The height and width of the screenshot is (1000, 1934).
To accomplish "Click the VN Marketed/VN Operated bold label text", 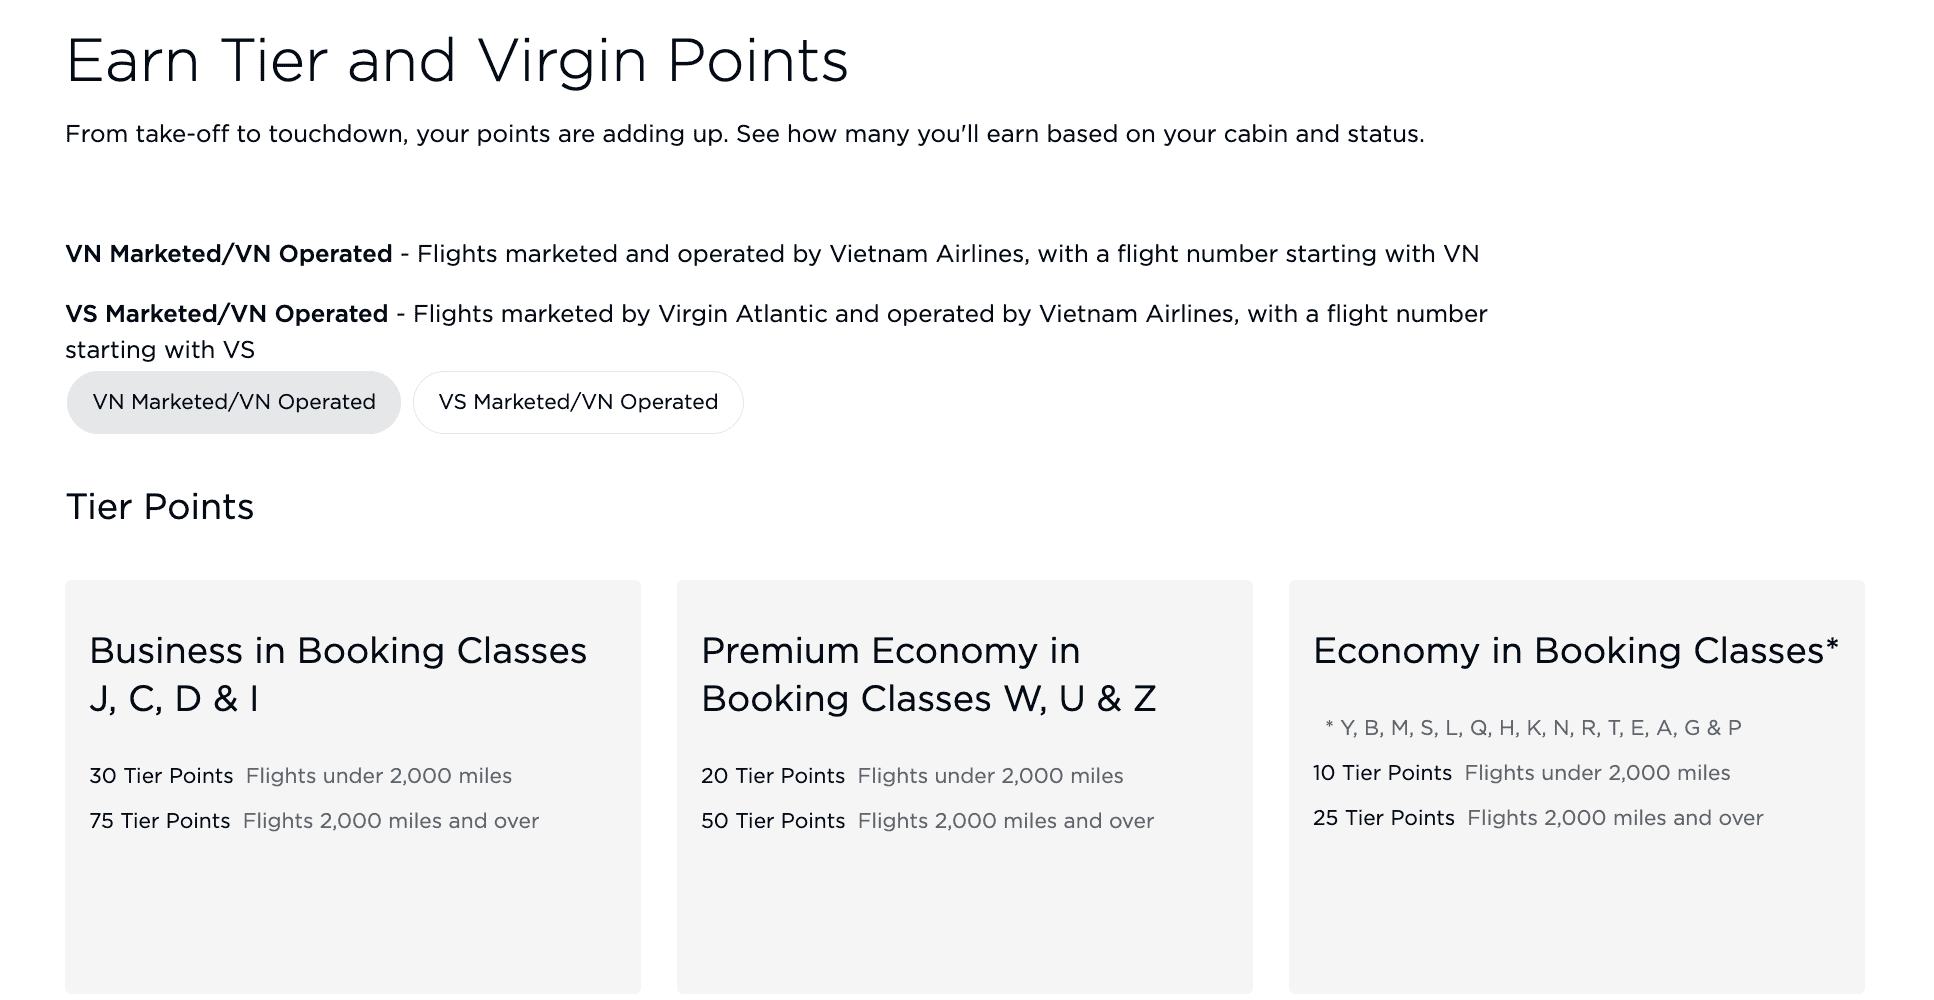I will pyautogui.click(x=228, y=253).
